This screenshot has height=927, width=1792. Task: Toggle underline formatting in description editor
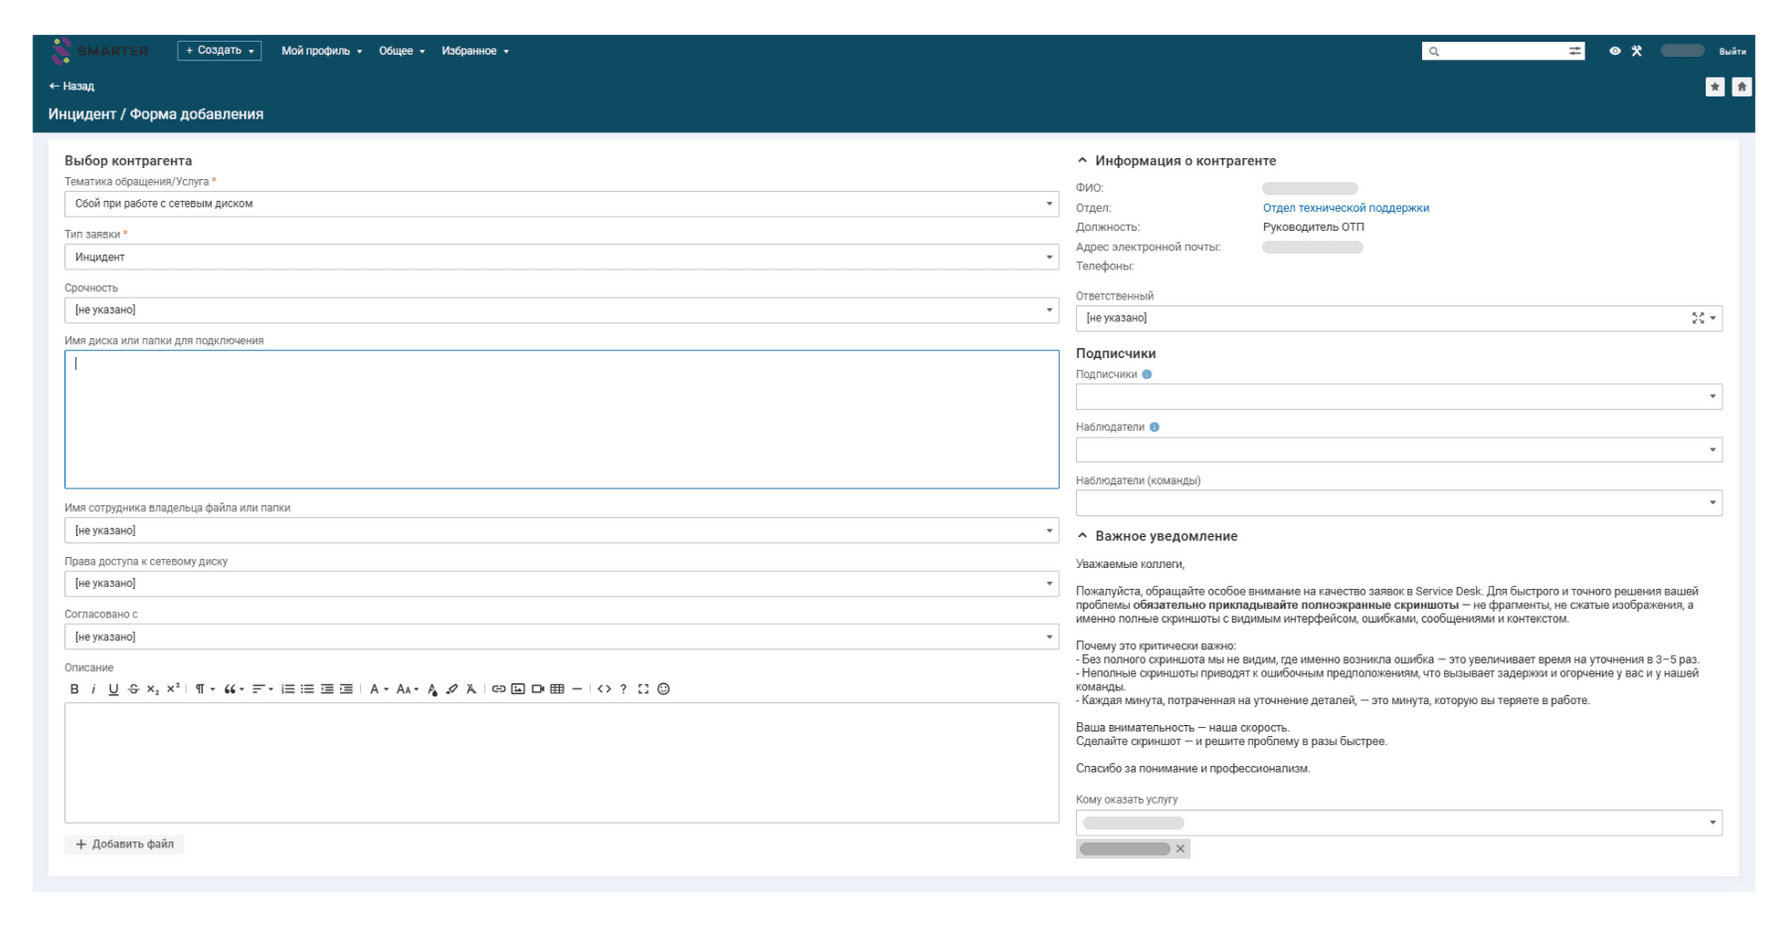pos(113,689)
